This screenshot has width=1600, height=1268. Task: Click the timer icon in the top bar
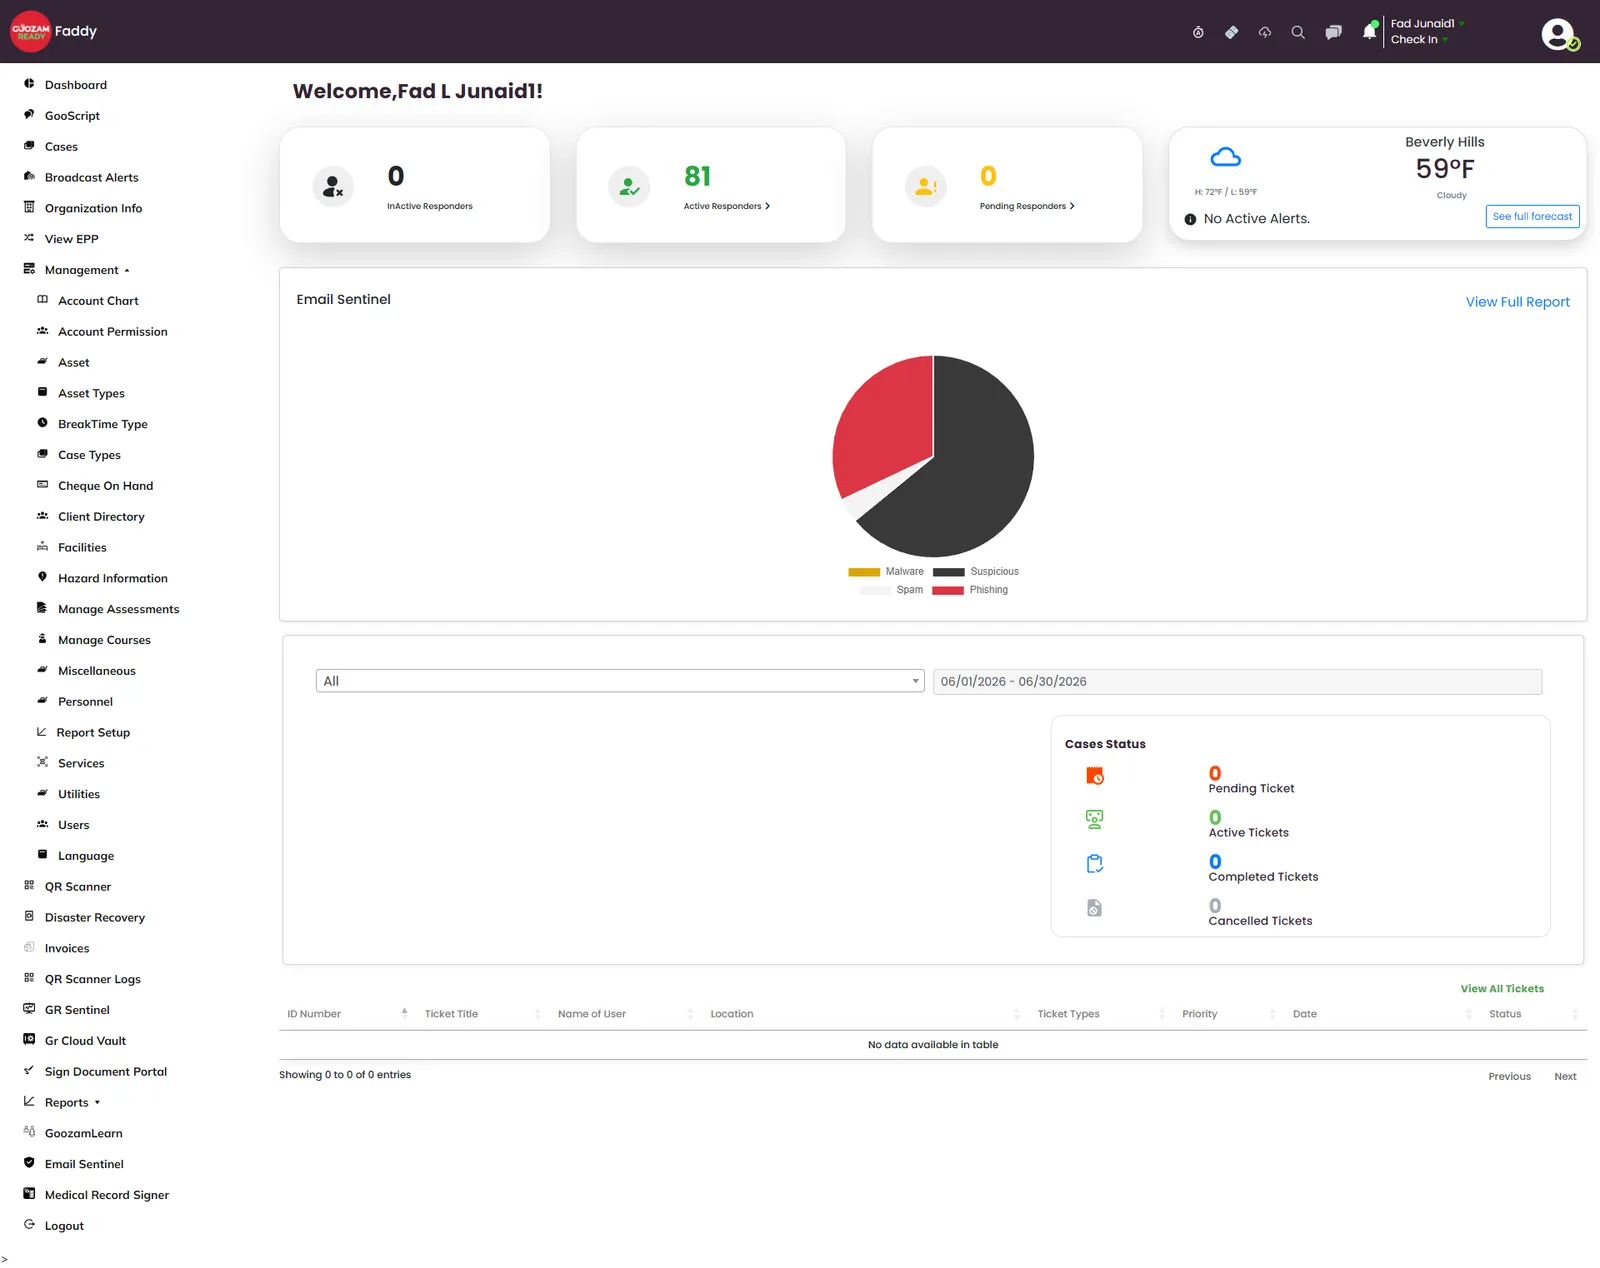(1198, 32)
